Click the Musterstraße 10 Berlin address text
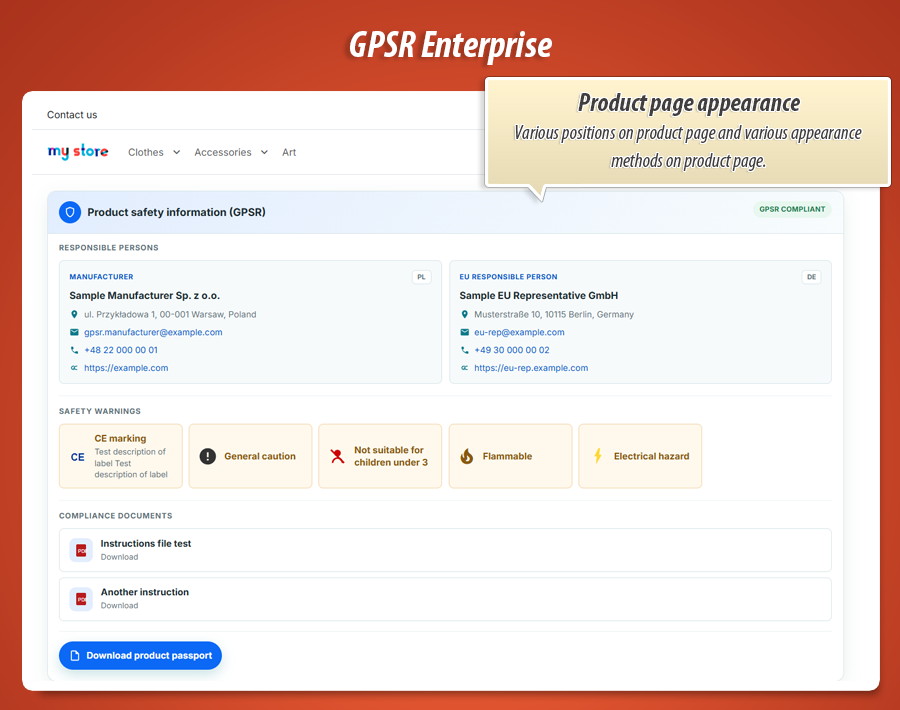Image resolution: width=900 pixels, height=710 pixels. pyautogui.click(x=554, y=315)
